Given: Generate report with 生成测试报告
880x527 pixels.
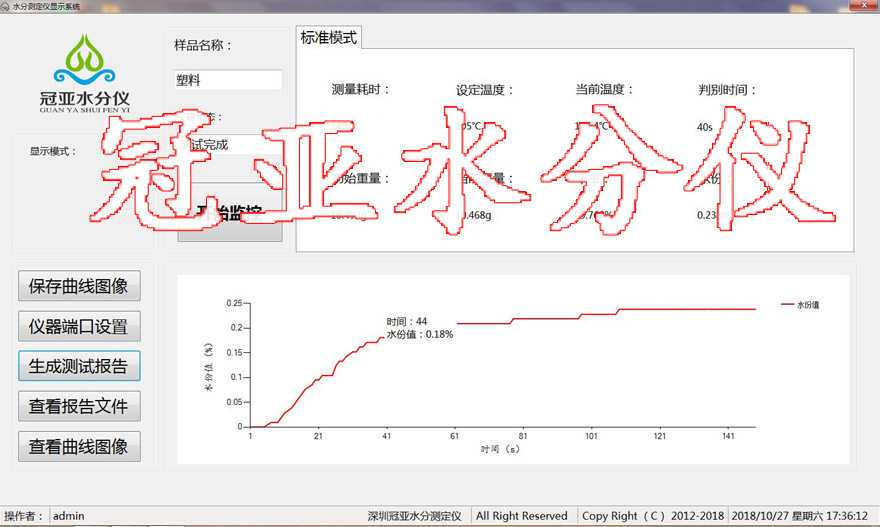Looking at the screenshot, I should (79, 366).
